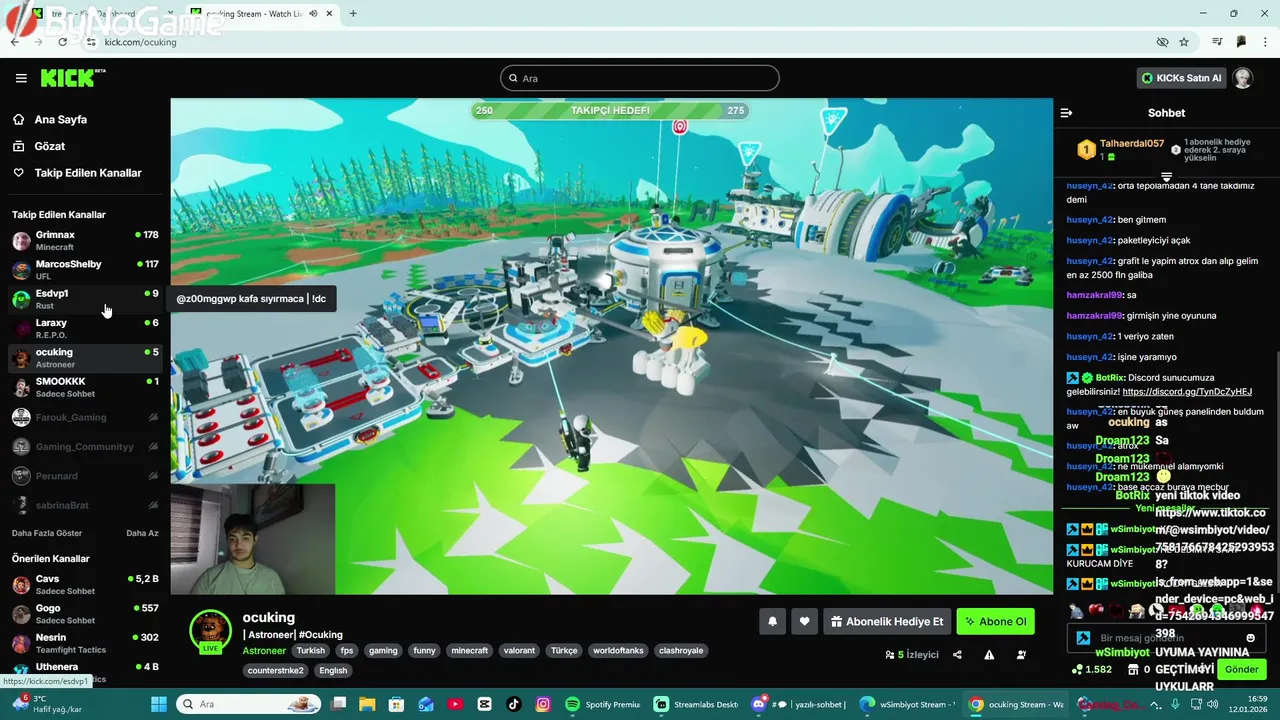Viewport: 1280px width, 720px height.
Task: Collapse the chat panel via Sohbet icon
Action: click(x=1066, y=113)
